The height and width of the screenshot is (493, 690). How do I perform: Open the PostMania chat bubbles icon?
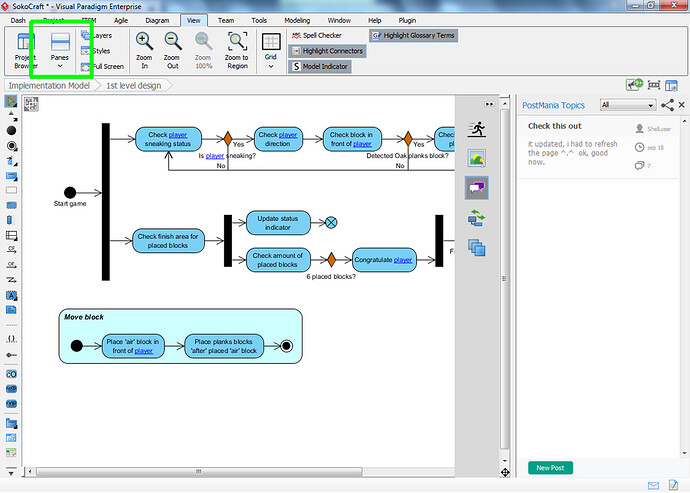[x=477, y=188]
